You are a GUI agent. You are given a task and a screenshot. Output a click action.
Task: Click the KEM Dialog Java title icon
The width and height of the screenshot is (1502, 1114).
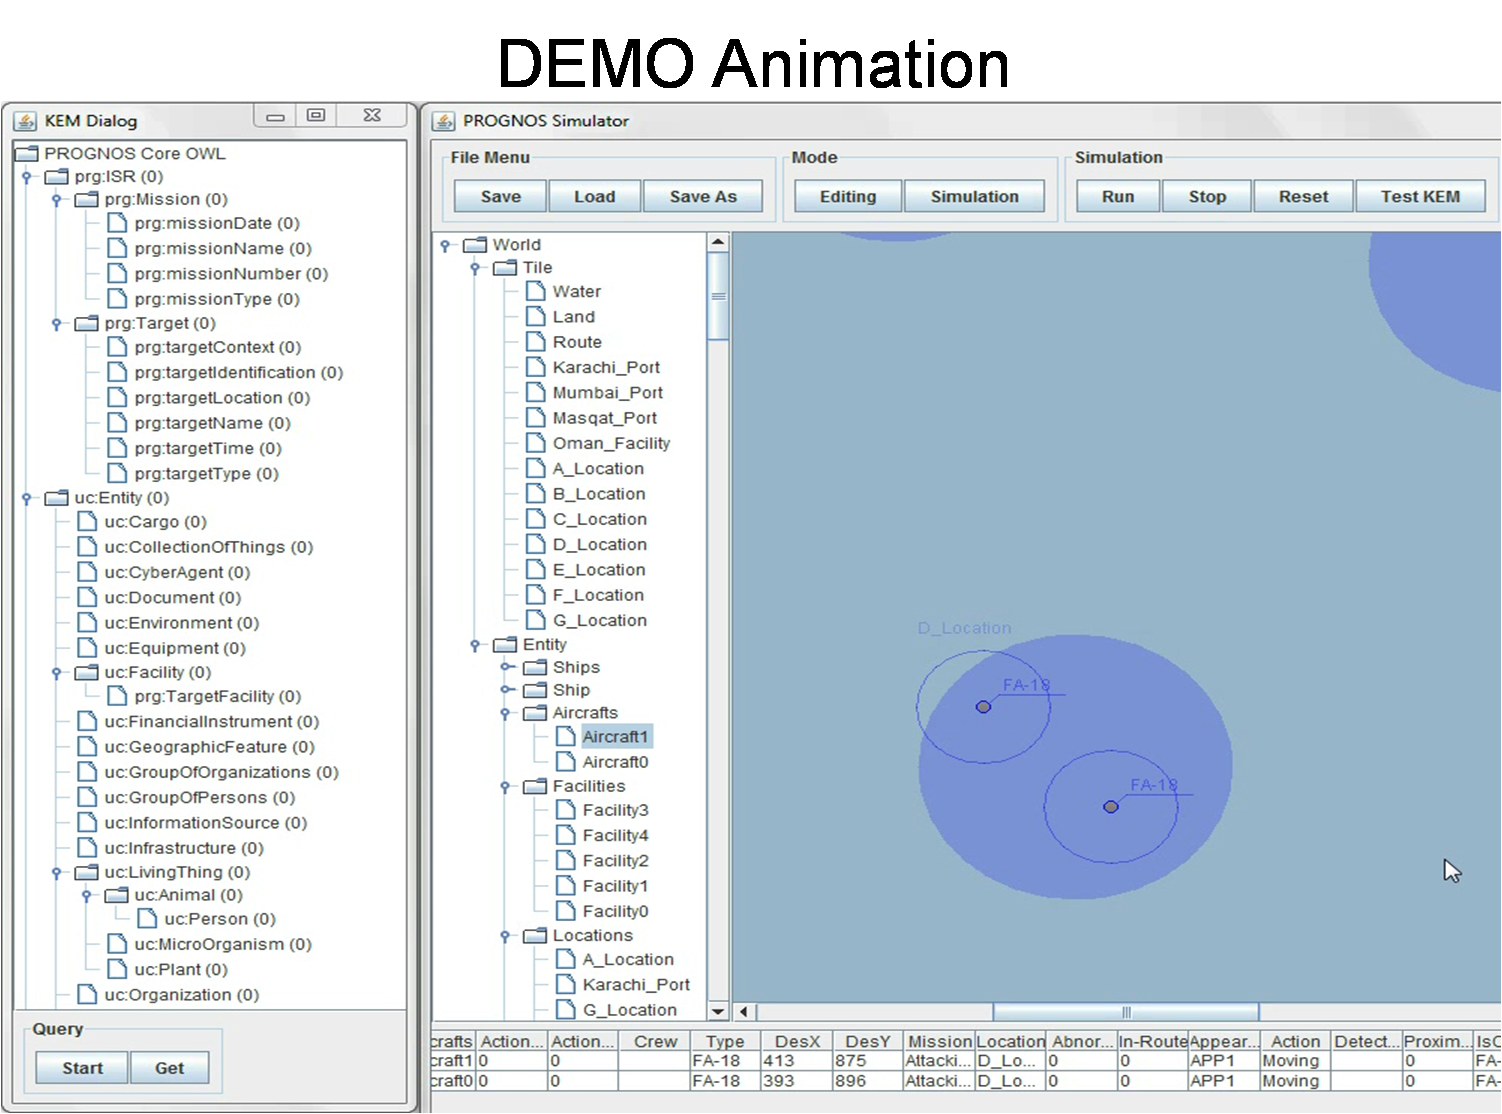[25, 121]
